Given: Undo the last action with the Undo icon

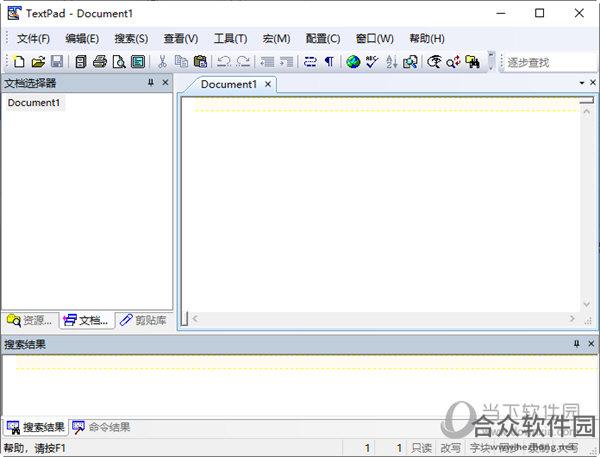Looking at the screenshot, I should 224,61.
